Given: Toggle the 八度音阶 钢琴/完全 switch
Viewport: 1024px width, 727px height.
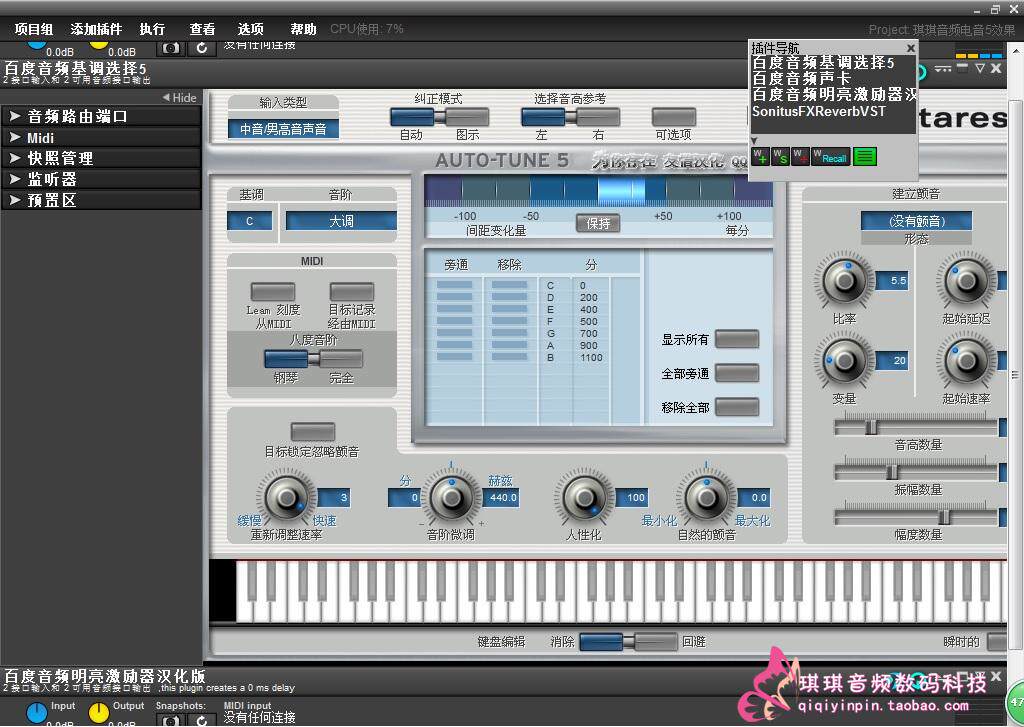Looking at the screenshot, I should pos(313,359).
